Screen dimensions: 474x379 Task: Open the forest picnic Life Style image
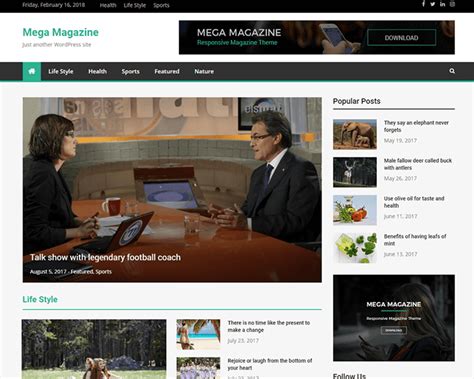tap(94, 349)
